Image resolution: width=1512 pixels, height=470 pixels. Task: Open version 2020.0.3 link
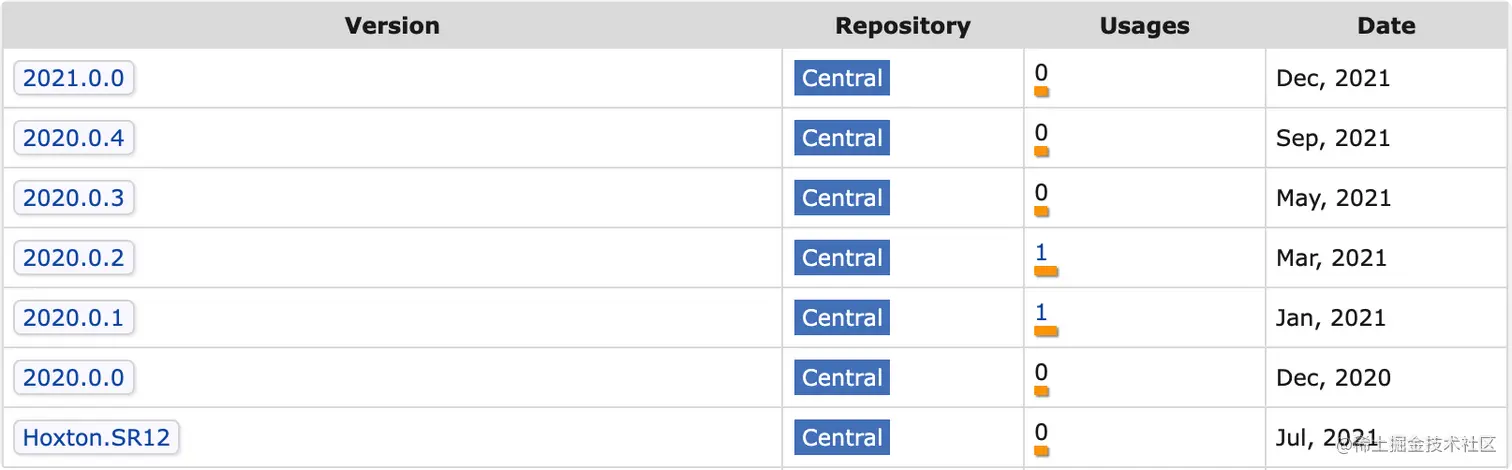tap(74, 198)
